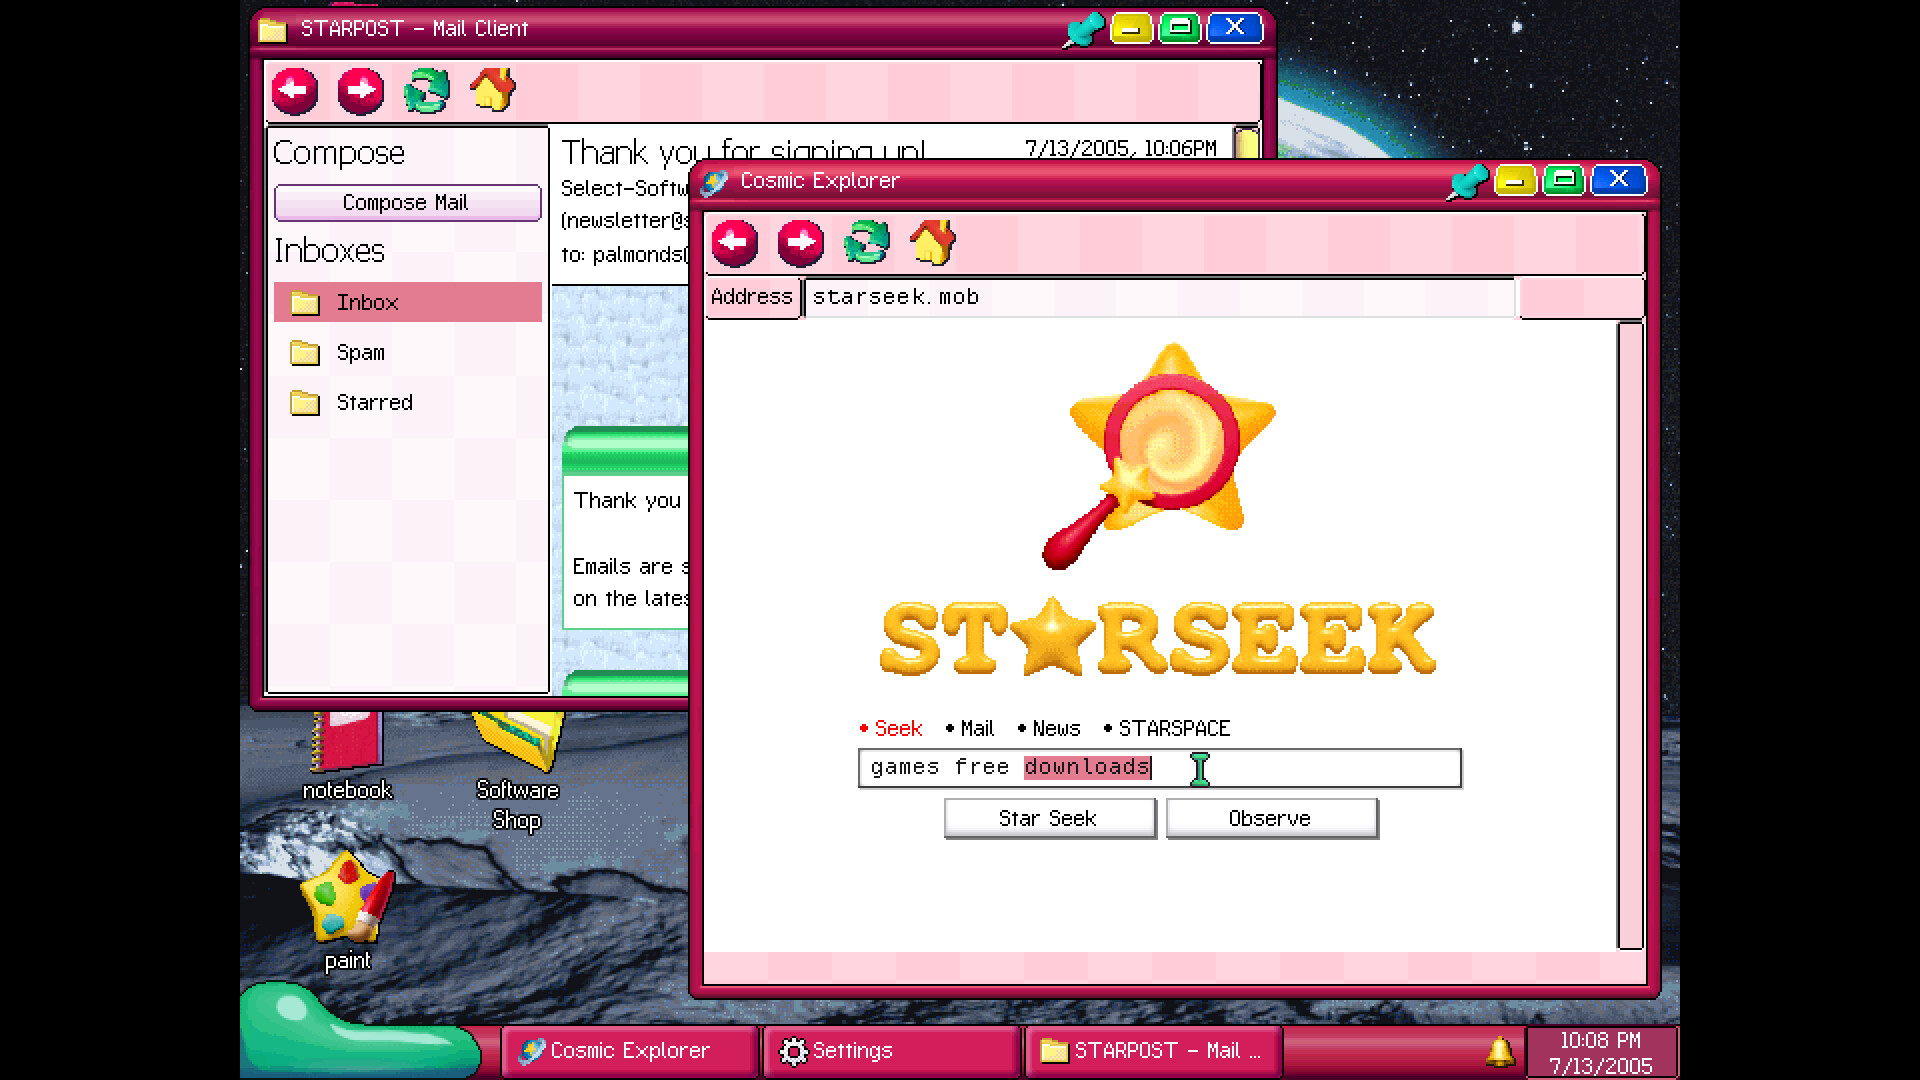Pin the Cosmic Explorer window with the pushpin
The width and height of the screenshot is (1920, 1080).
[x=1467, y=180]
